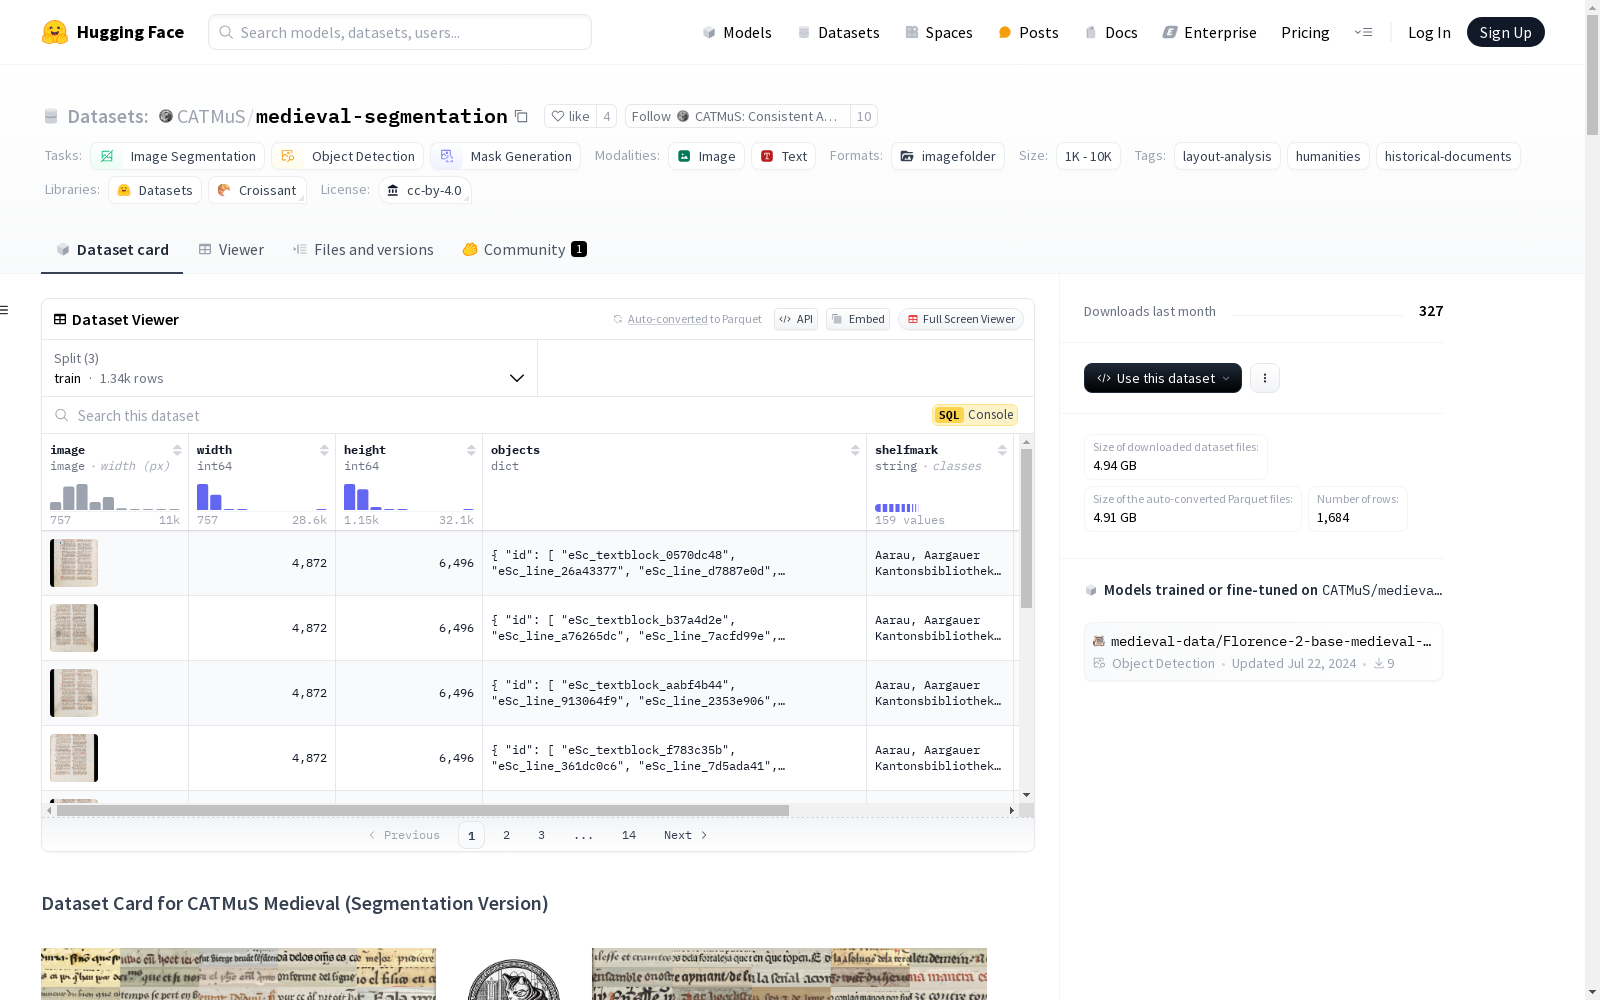Click Next page in pagination
The image size is (1600, 1000).
(686, 835)
